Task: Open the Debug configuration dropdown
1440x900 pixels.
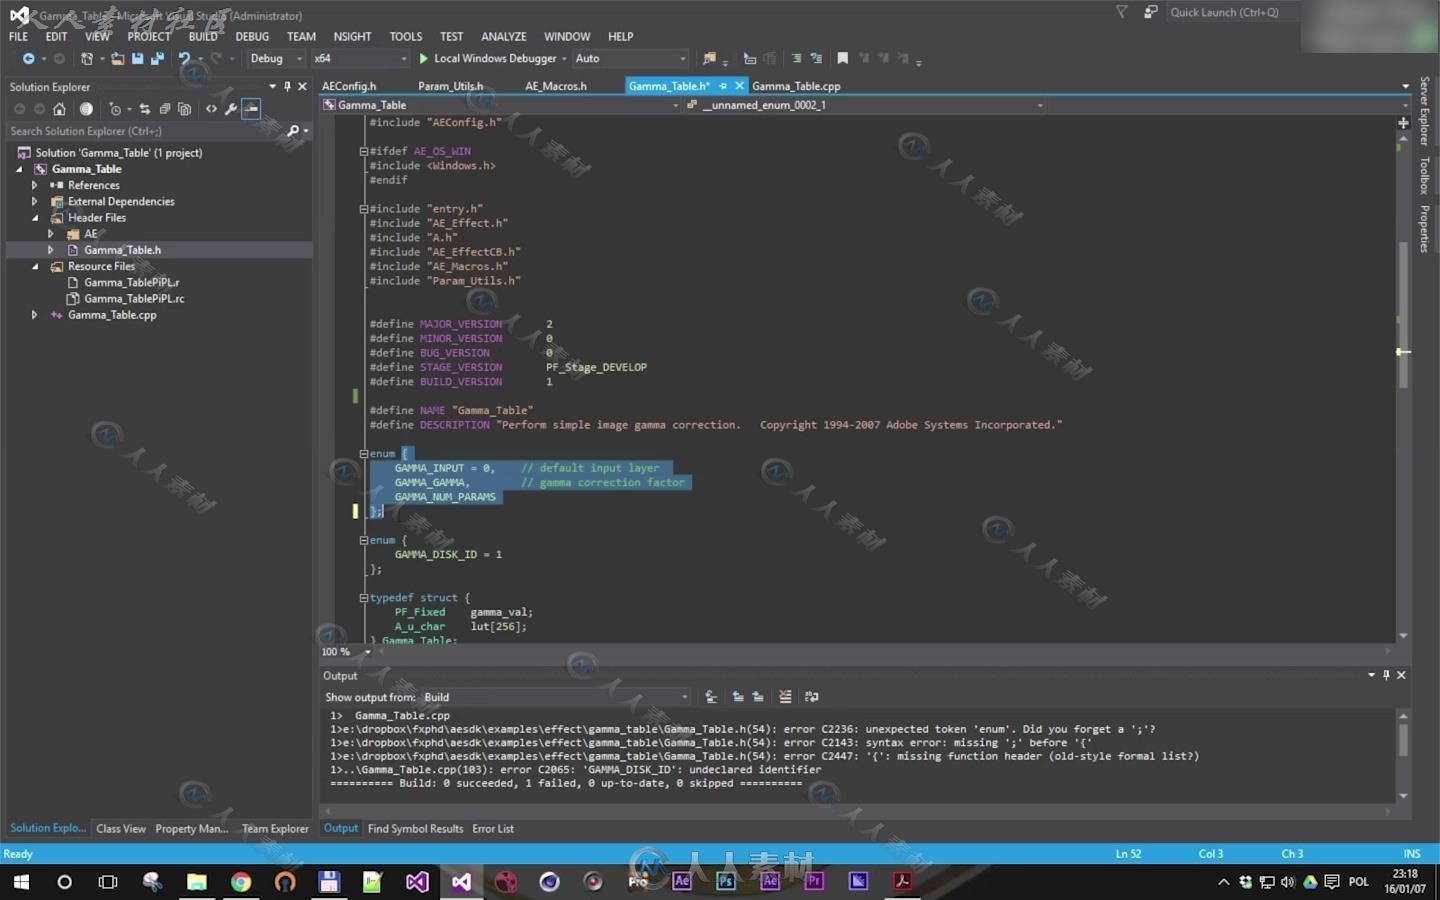Action: click(x=276, y=59)
